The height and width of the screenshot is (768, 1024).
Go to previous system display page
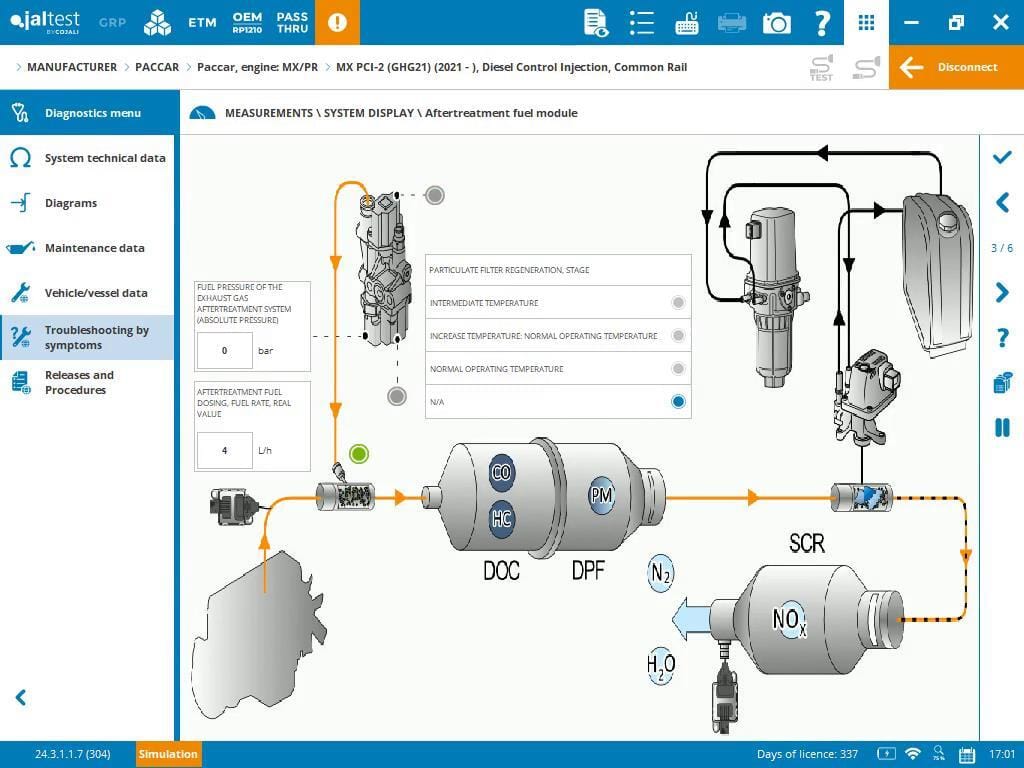point(1002,203)
